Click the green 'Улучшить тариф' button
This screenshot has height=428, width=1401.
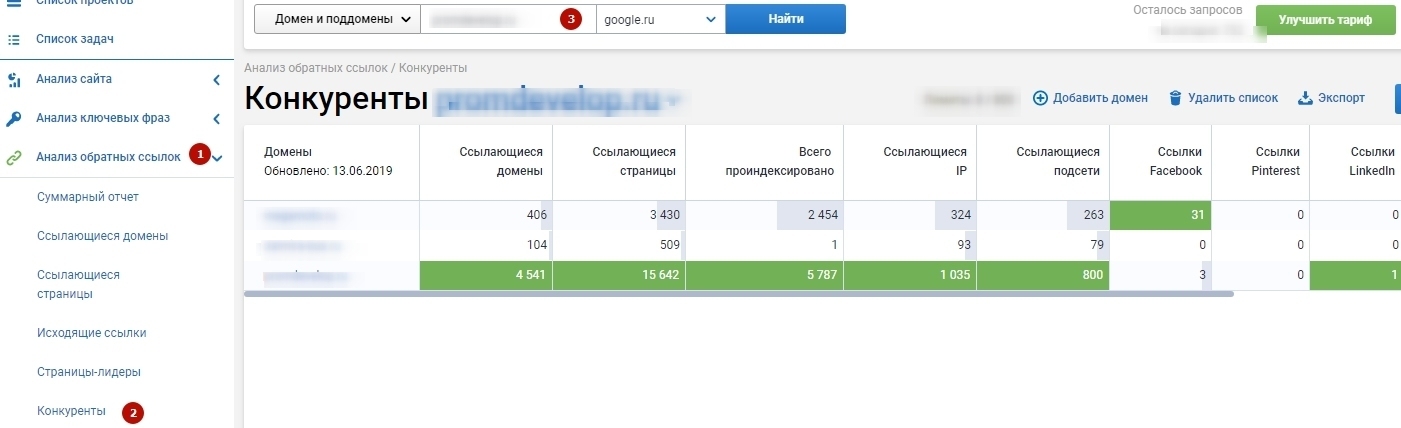pos(1325,19)
